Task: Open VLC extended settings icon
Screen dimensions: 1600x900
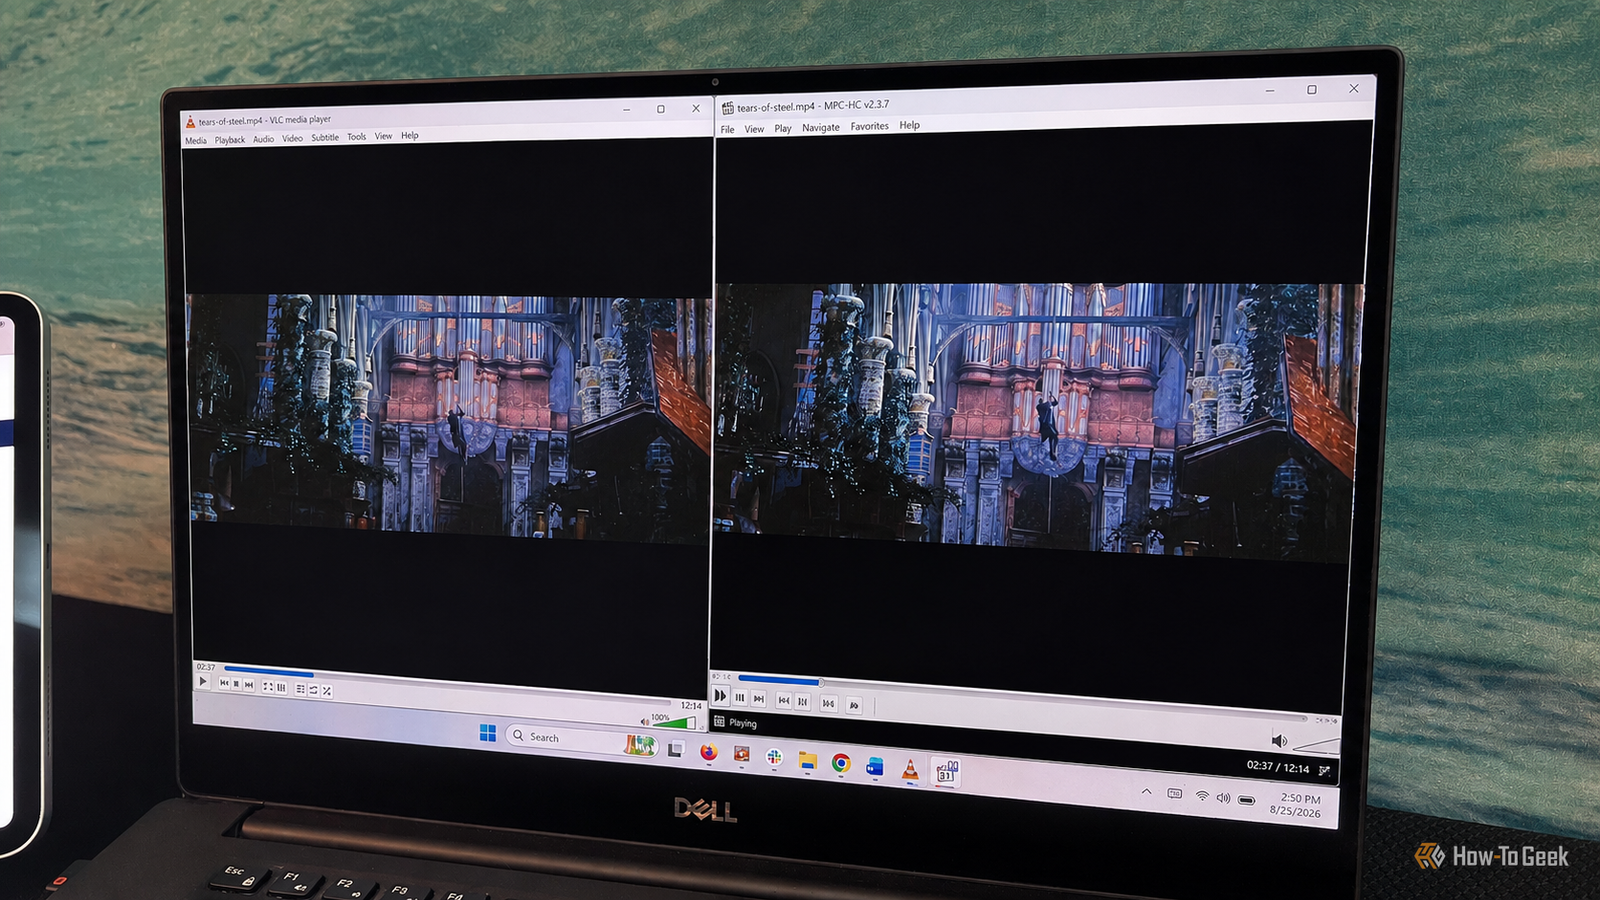Action: pyautogui.click(x=281, y=688)
